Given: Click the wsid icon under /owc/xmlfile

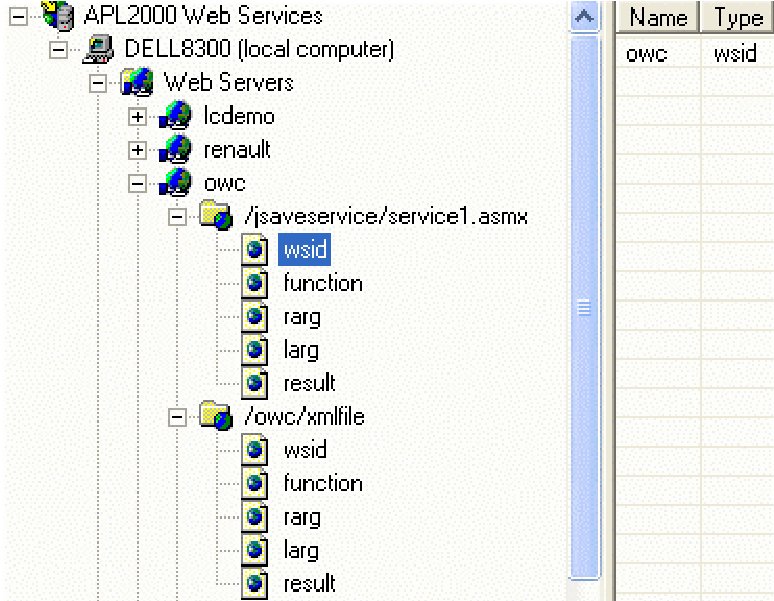Looking at the screenshot, I should [255, 450].
